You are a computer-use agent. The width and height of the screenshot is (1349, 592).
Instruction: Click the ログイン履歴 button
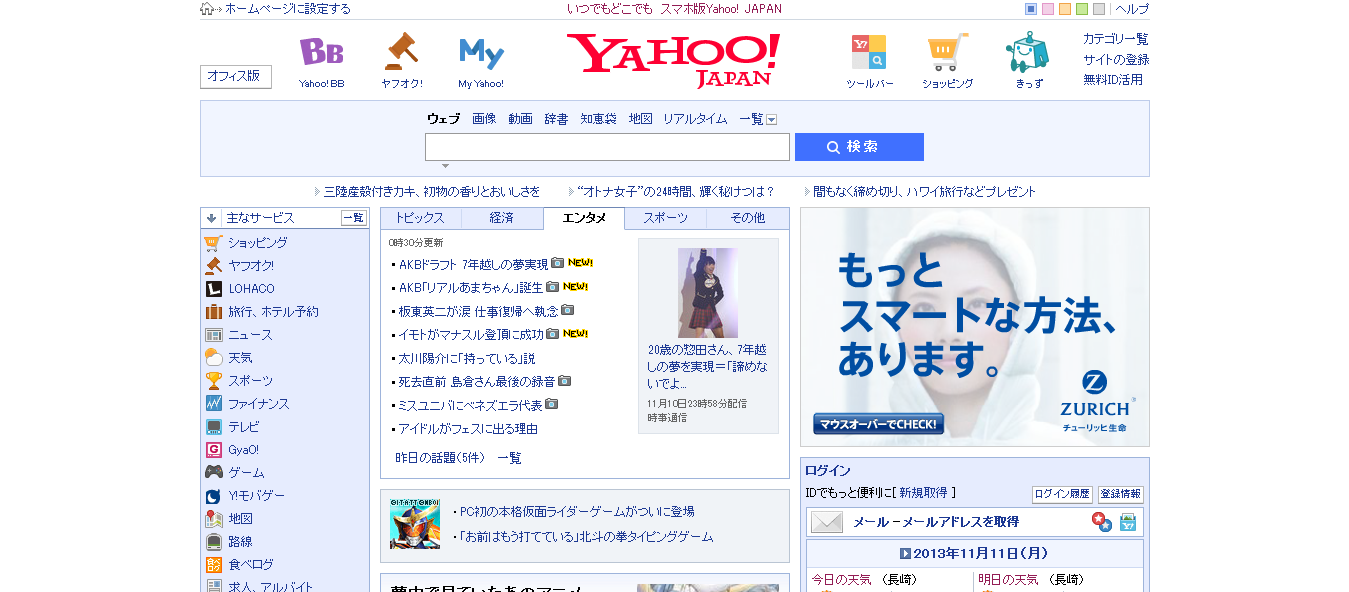click(x=1062, y=494)
